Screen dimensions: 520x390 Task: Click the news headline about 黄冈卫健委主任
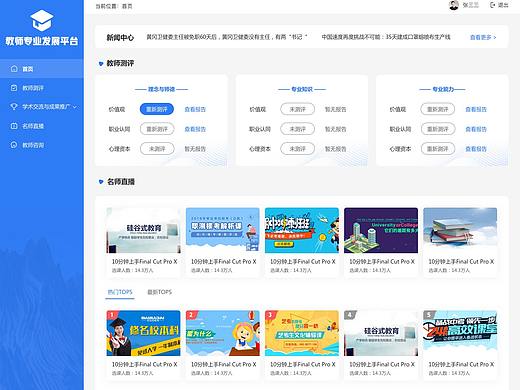pyautogui.click(x=227, y=37)
